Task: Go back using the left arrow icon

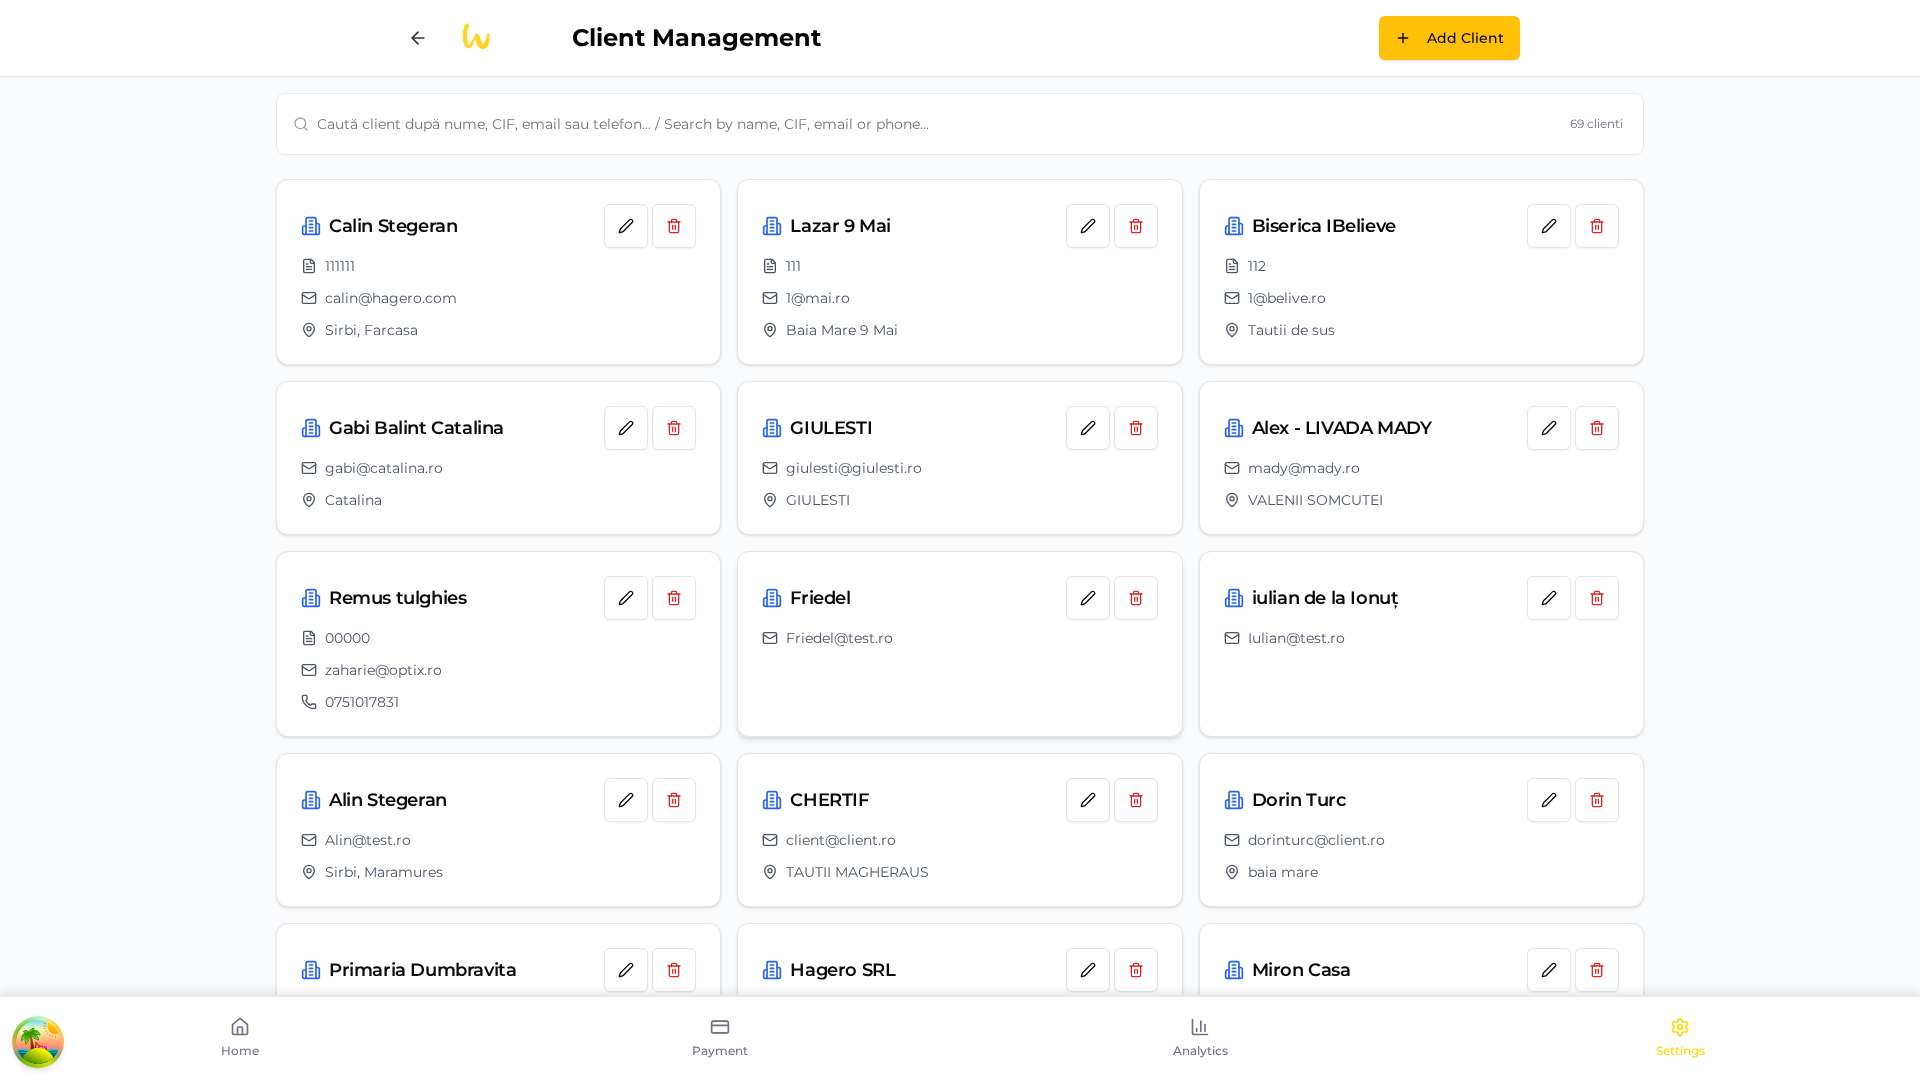Action: (418, 38)
